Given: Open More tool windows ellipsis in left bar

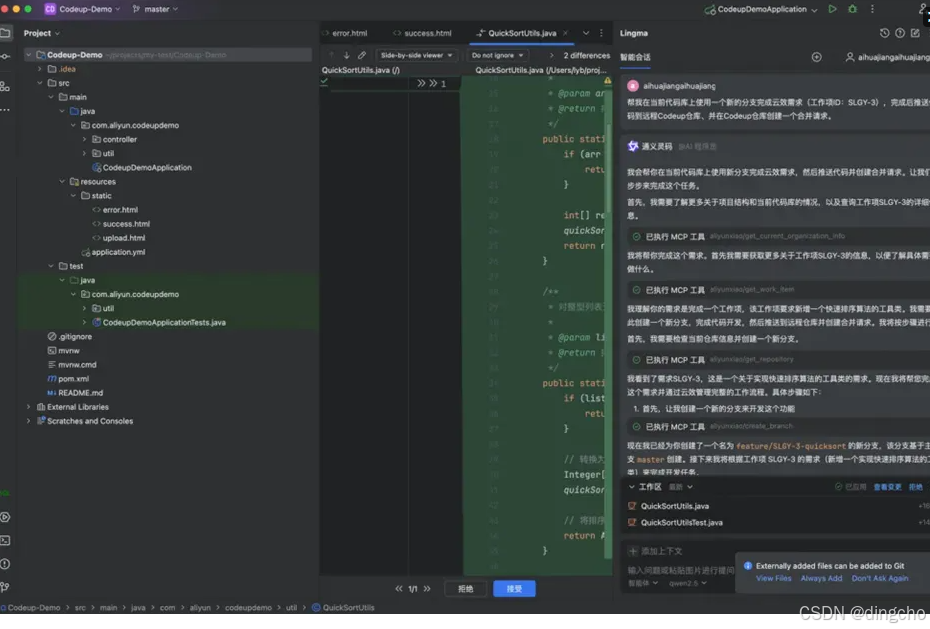Looking at the screenshot, I should [x=5, y=110].
